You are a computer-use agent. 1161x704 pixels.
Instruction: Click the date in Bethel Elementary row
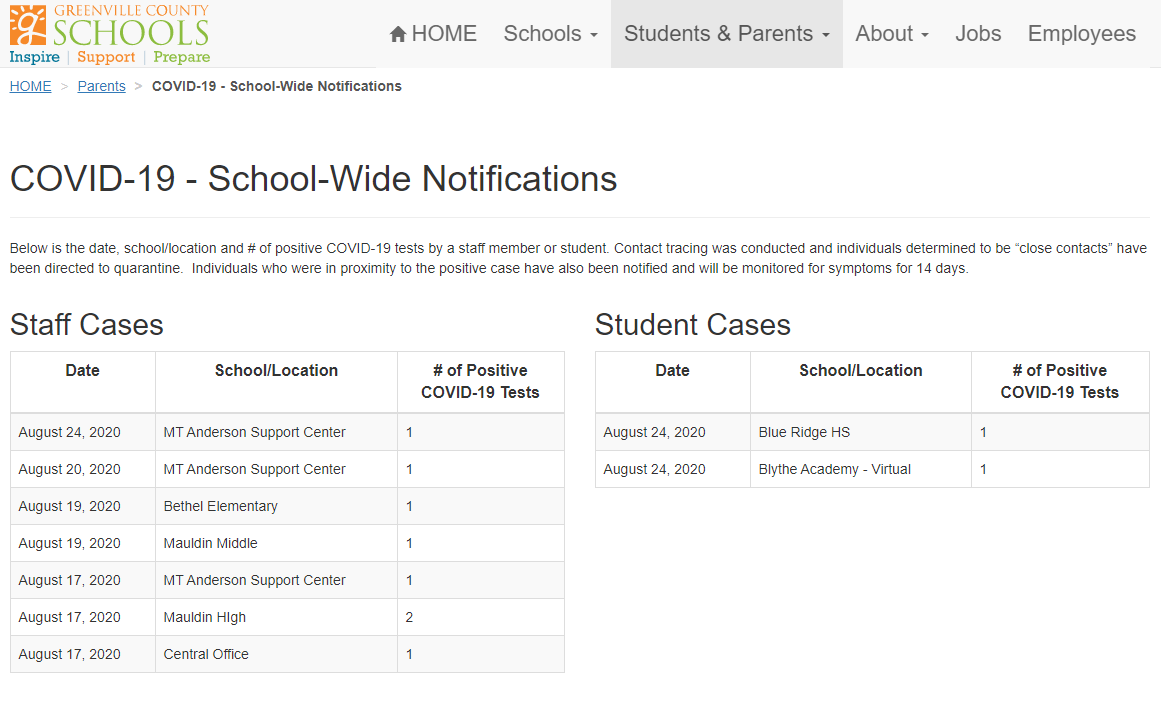click(83, 506)
